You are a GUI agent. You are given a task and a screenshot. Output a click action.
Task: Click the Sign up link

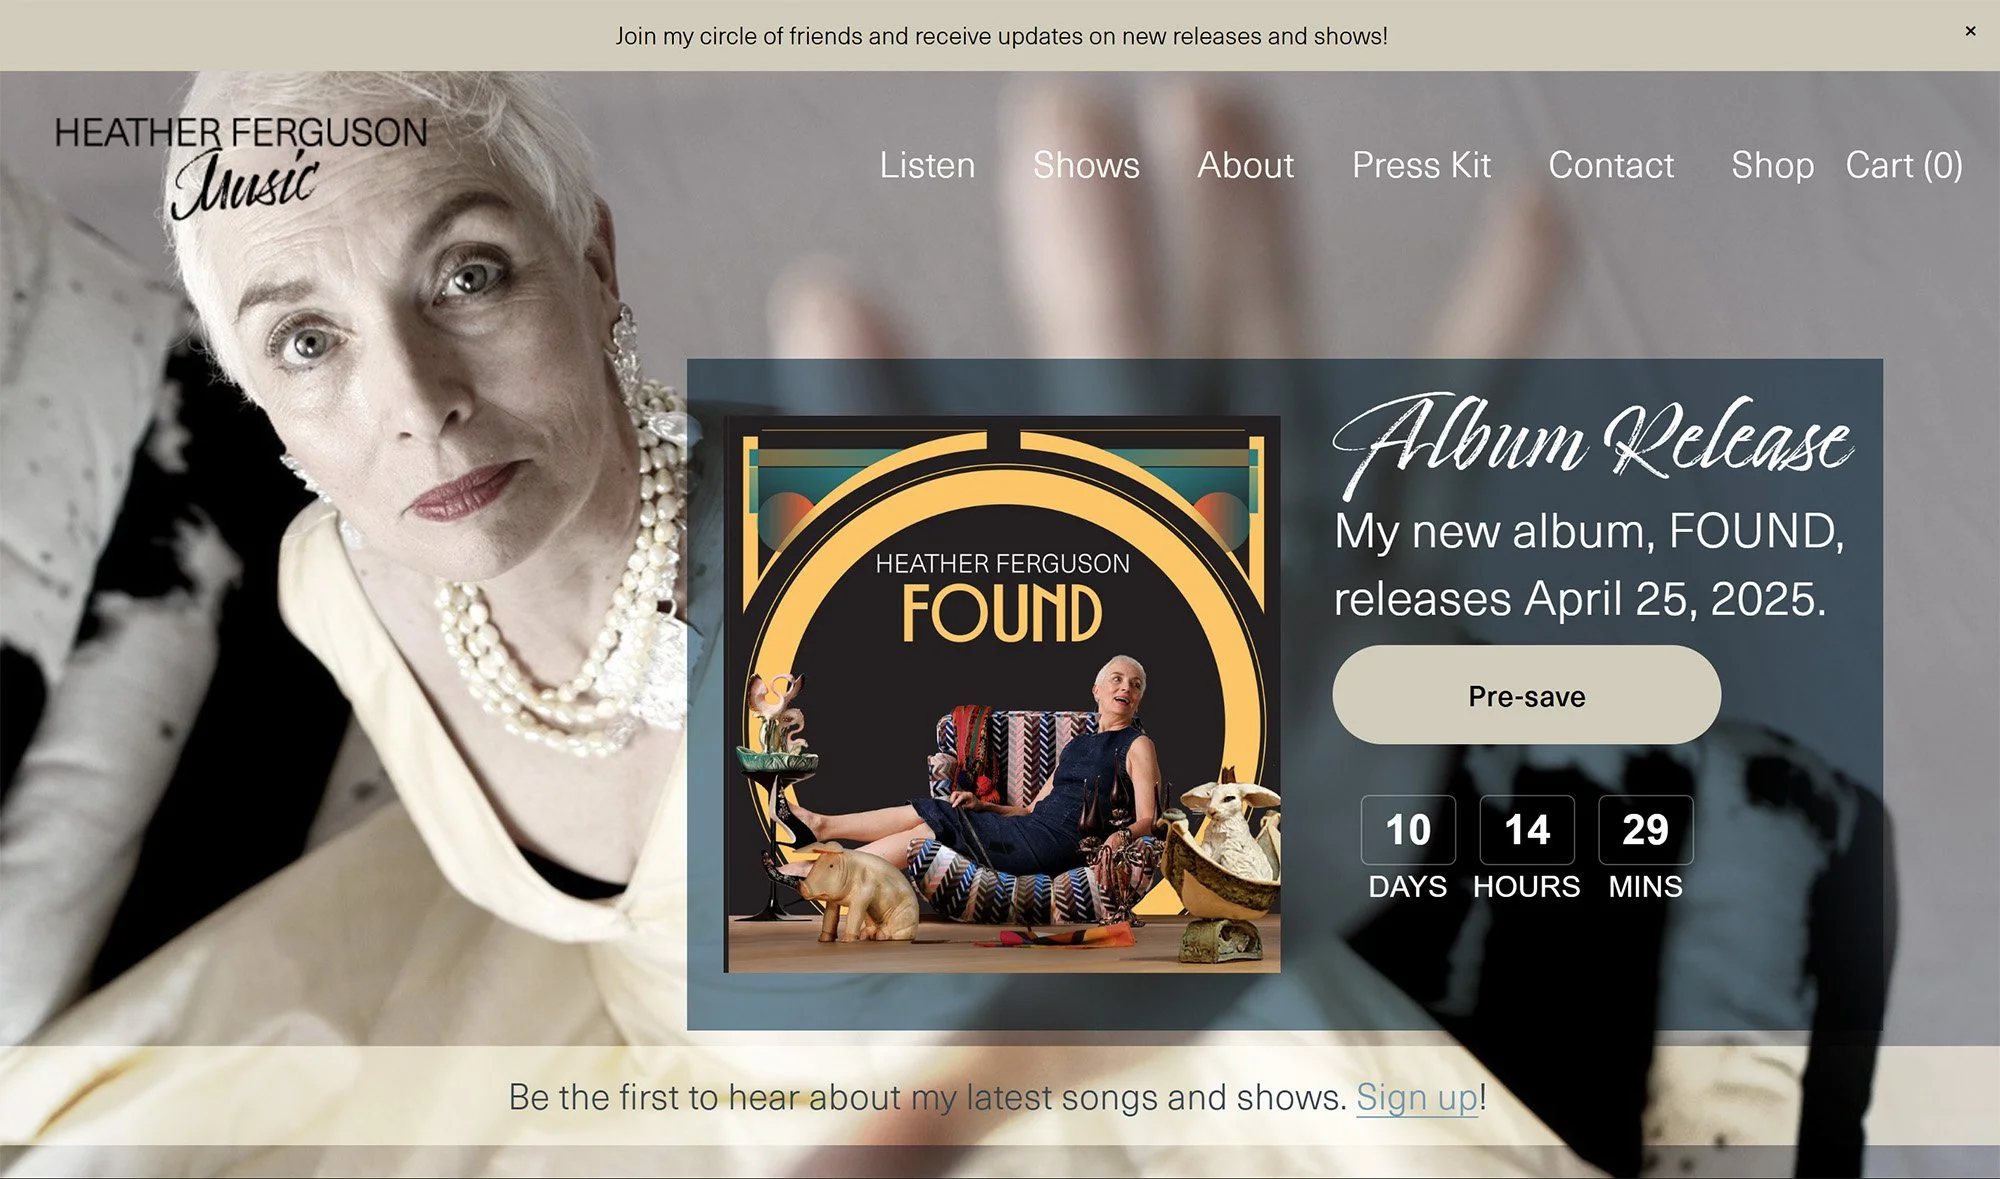pos(1416,1097)
